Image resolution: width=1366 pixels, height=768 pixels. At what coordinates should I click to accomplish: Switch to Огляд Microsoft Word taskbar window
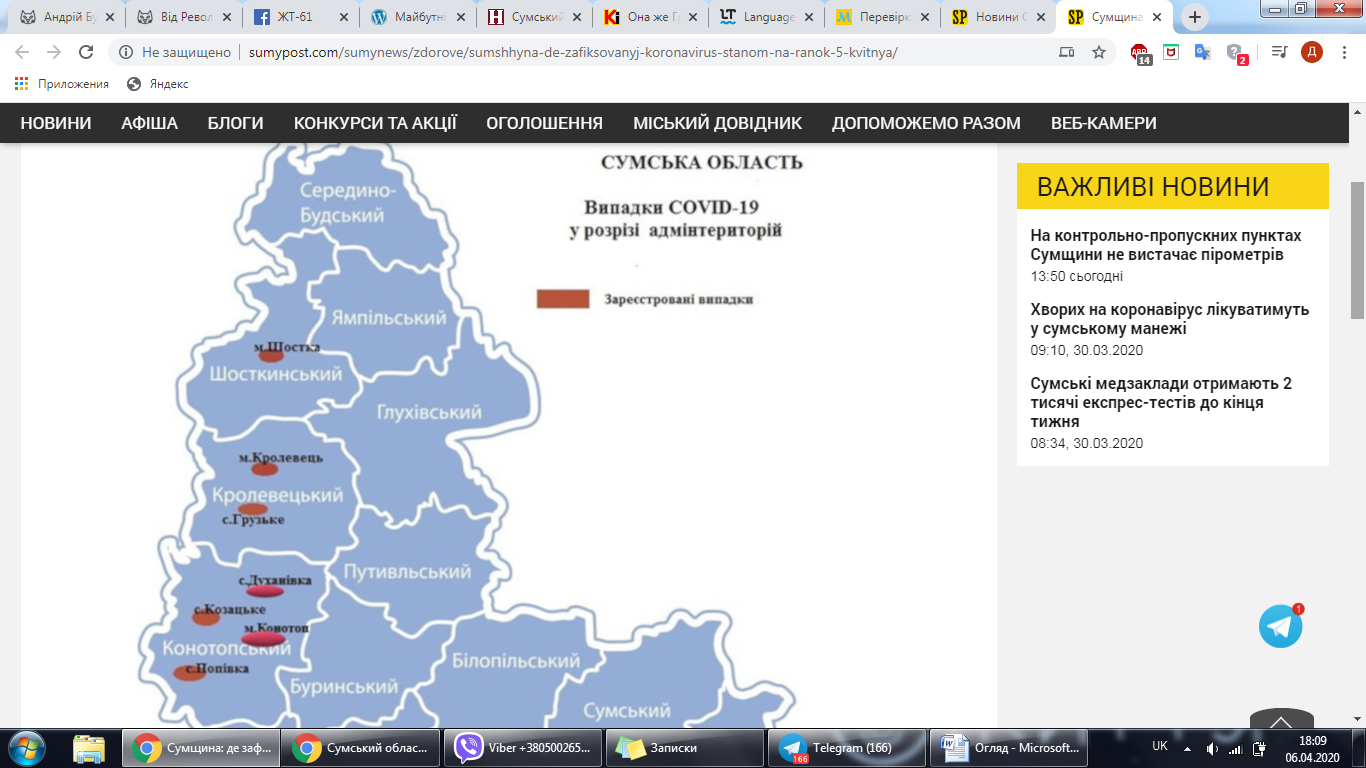[x=1007, y=747]
